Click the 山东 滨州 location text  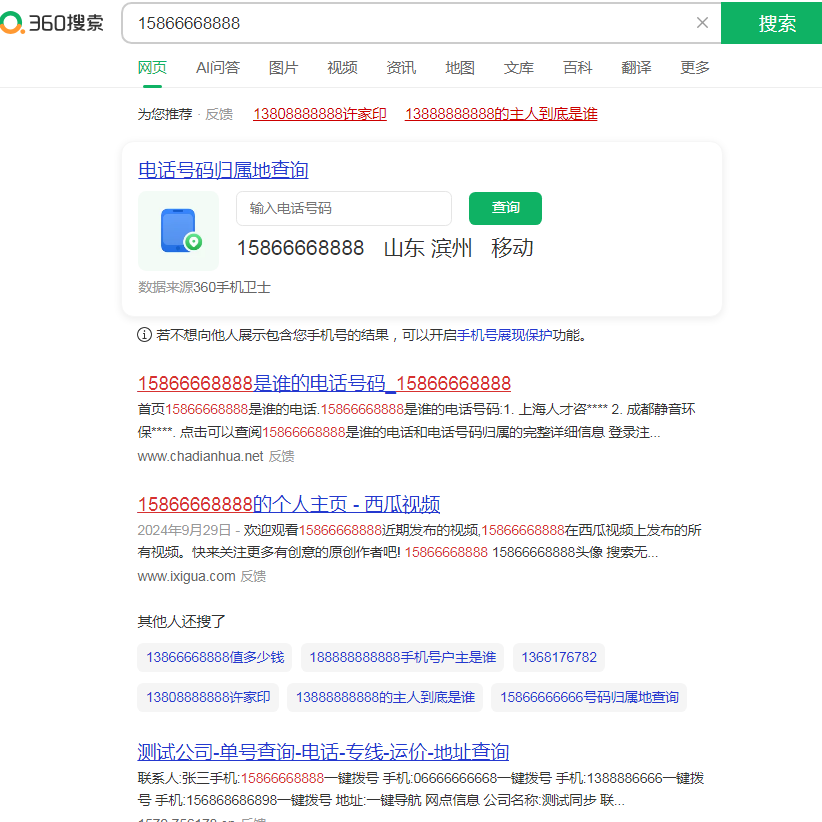[x=428, y=248]
